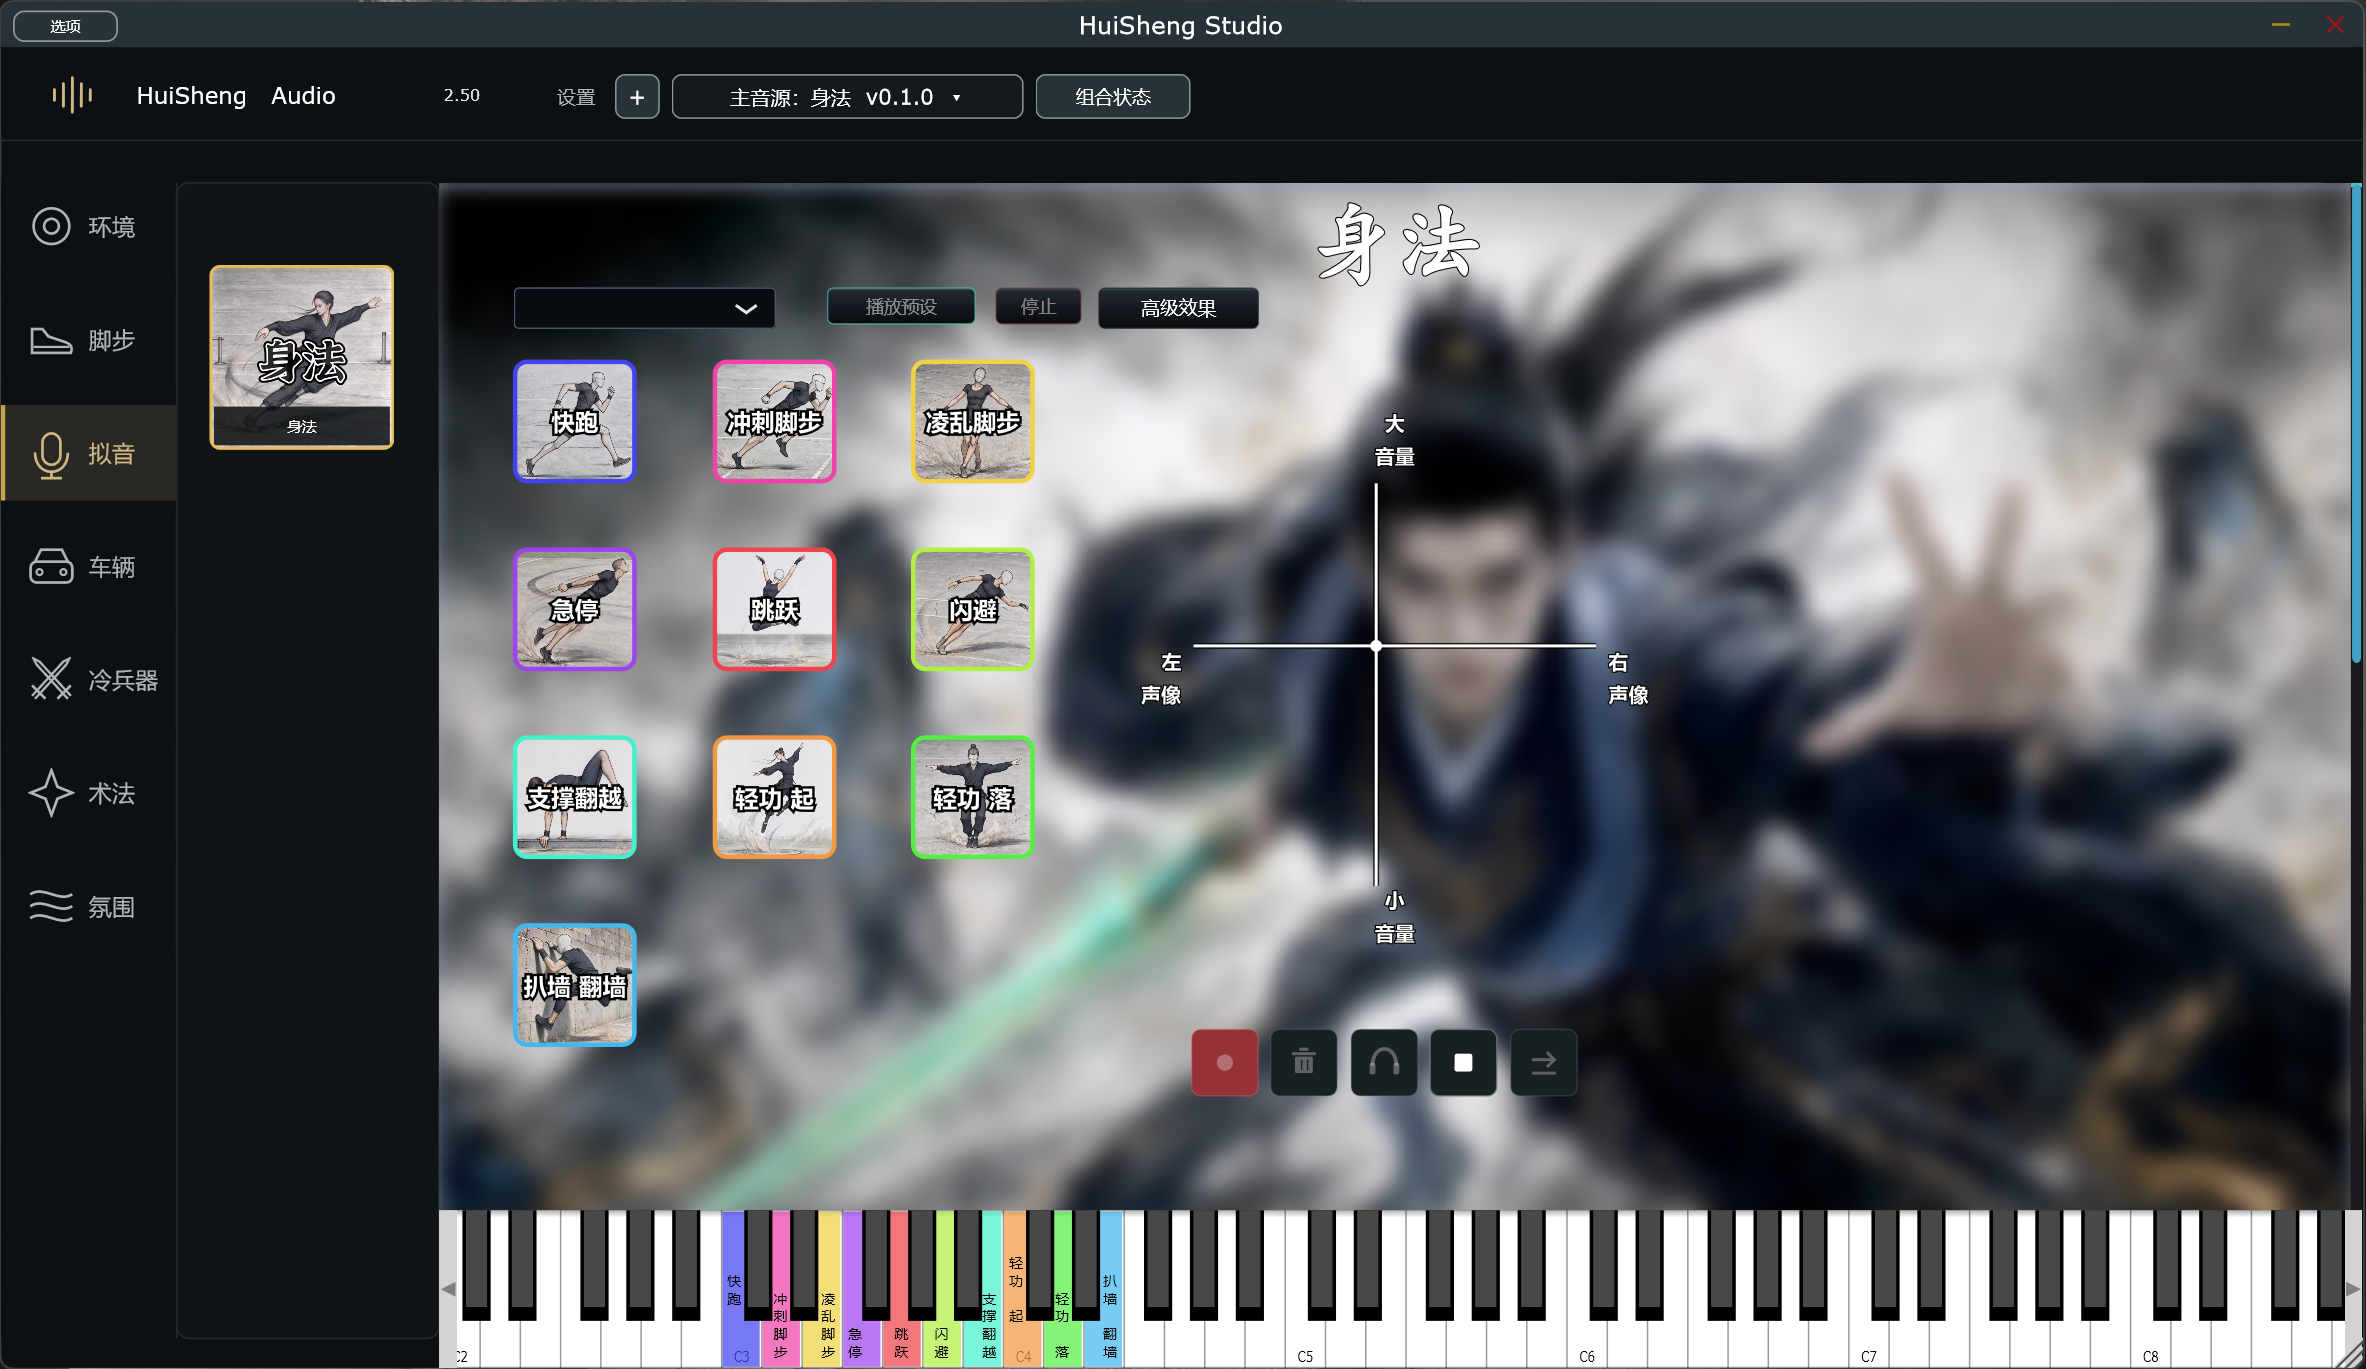2366x1369 pixels.
Task: Select the 氛围 category
Action: [89, 907]
